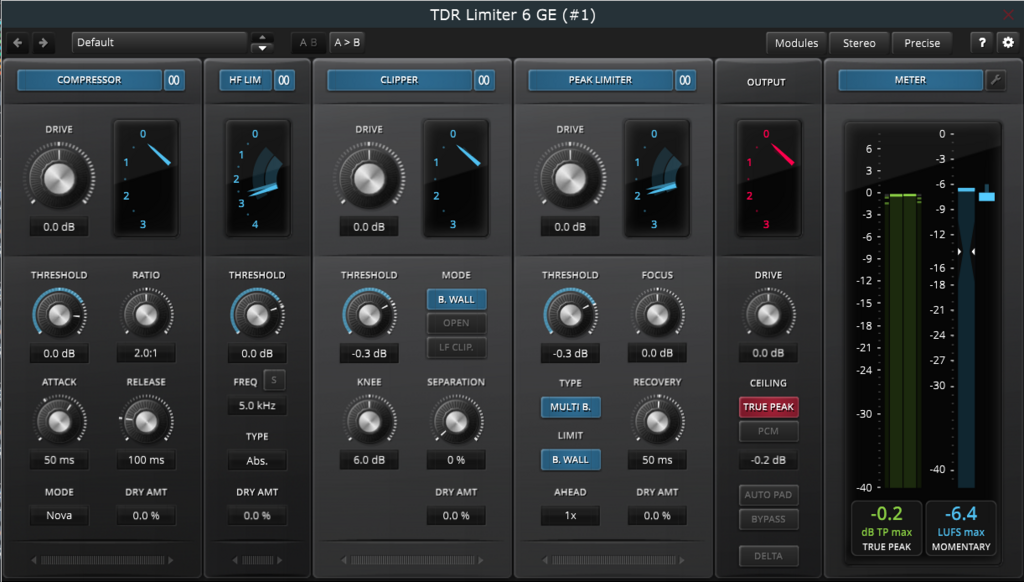
Task: Click the Compressor ATTACK knob
Action: click(59, 422)
